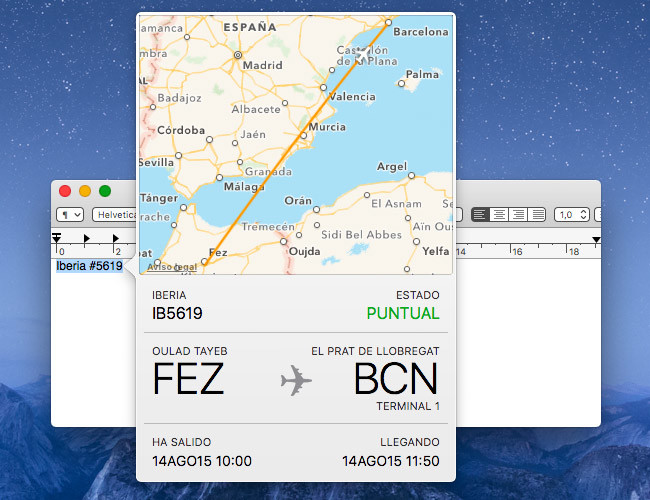Screen dimensions: 650x500
Task: Click the Barcelona city marker on map
Action: coord(388,22)
